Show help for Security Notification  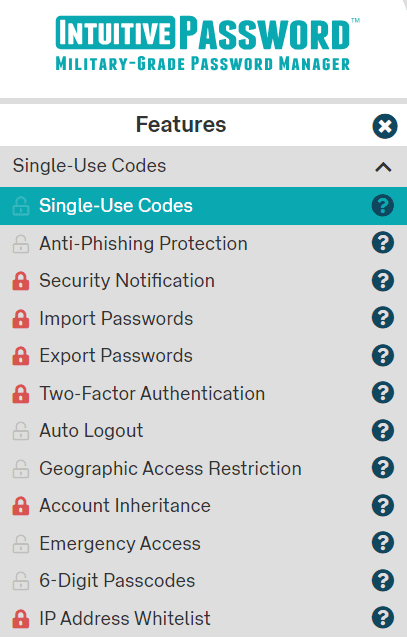[x=383, y=280]
